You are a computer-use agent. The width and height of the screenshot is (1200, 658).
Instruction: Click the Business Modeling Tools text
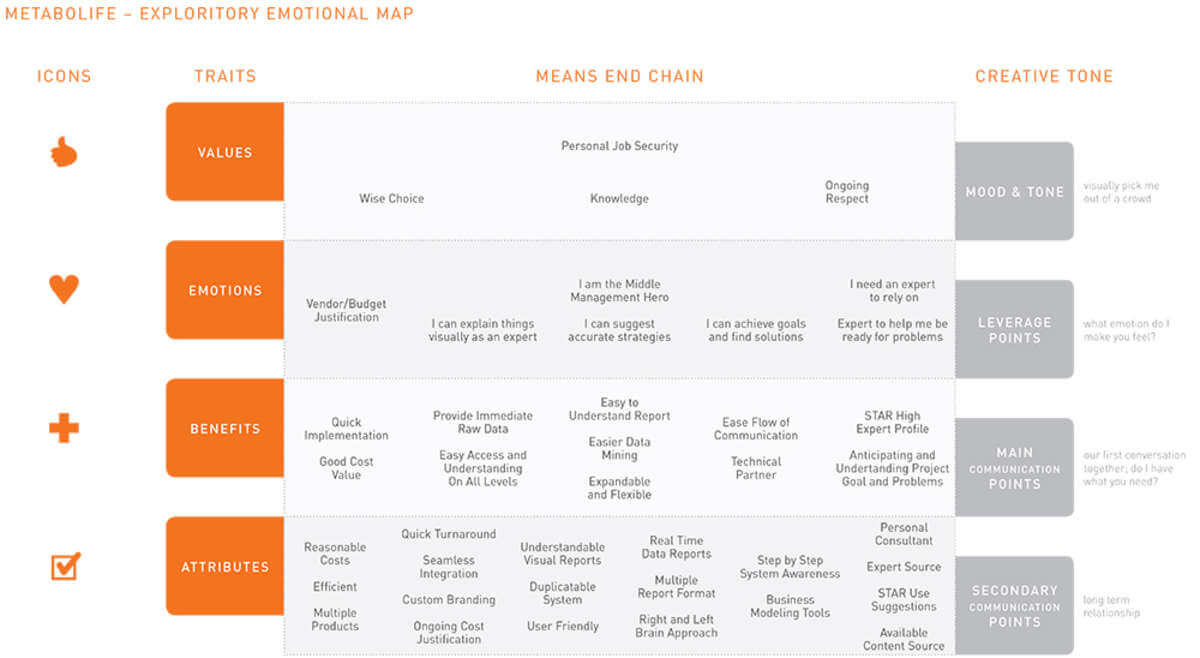(790, 606)
